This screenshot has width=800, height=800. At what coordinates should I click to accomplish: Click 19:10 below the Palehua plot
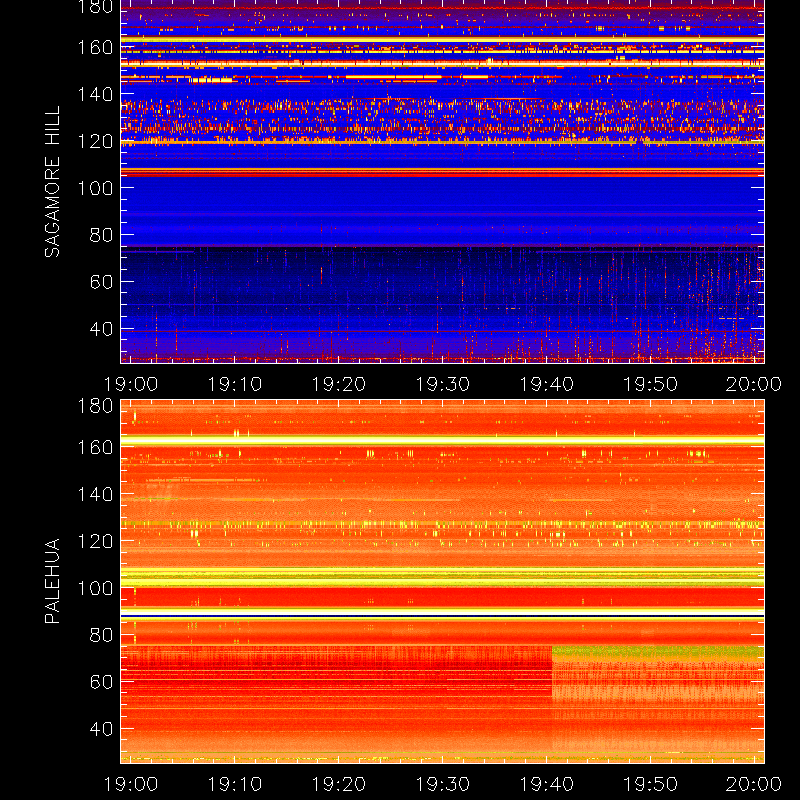tap(235, 784)
